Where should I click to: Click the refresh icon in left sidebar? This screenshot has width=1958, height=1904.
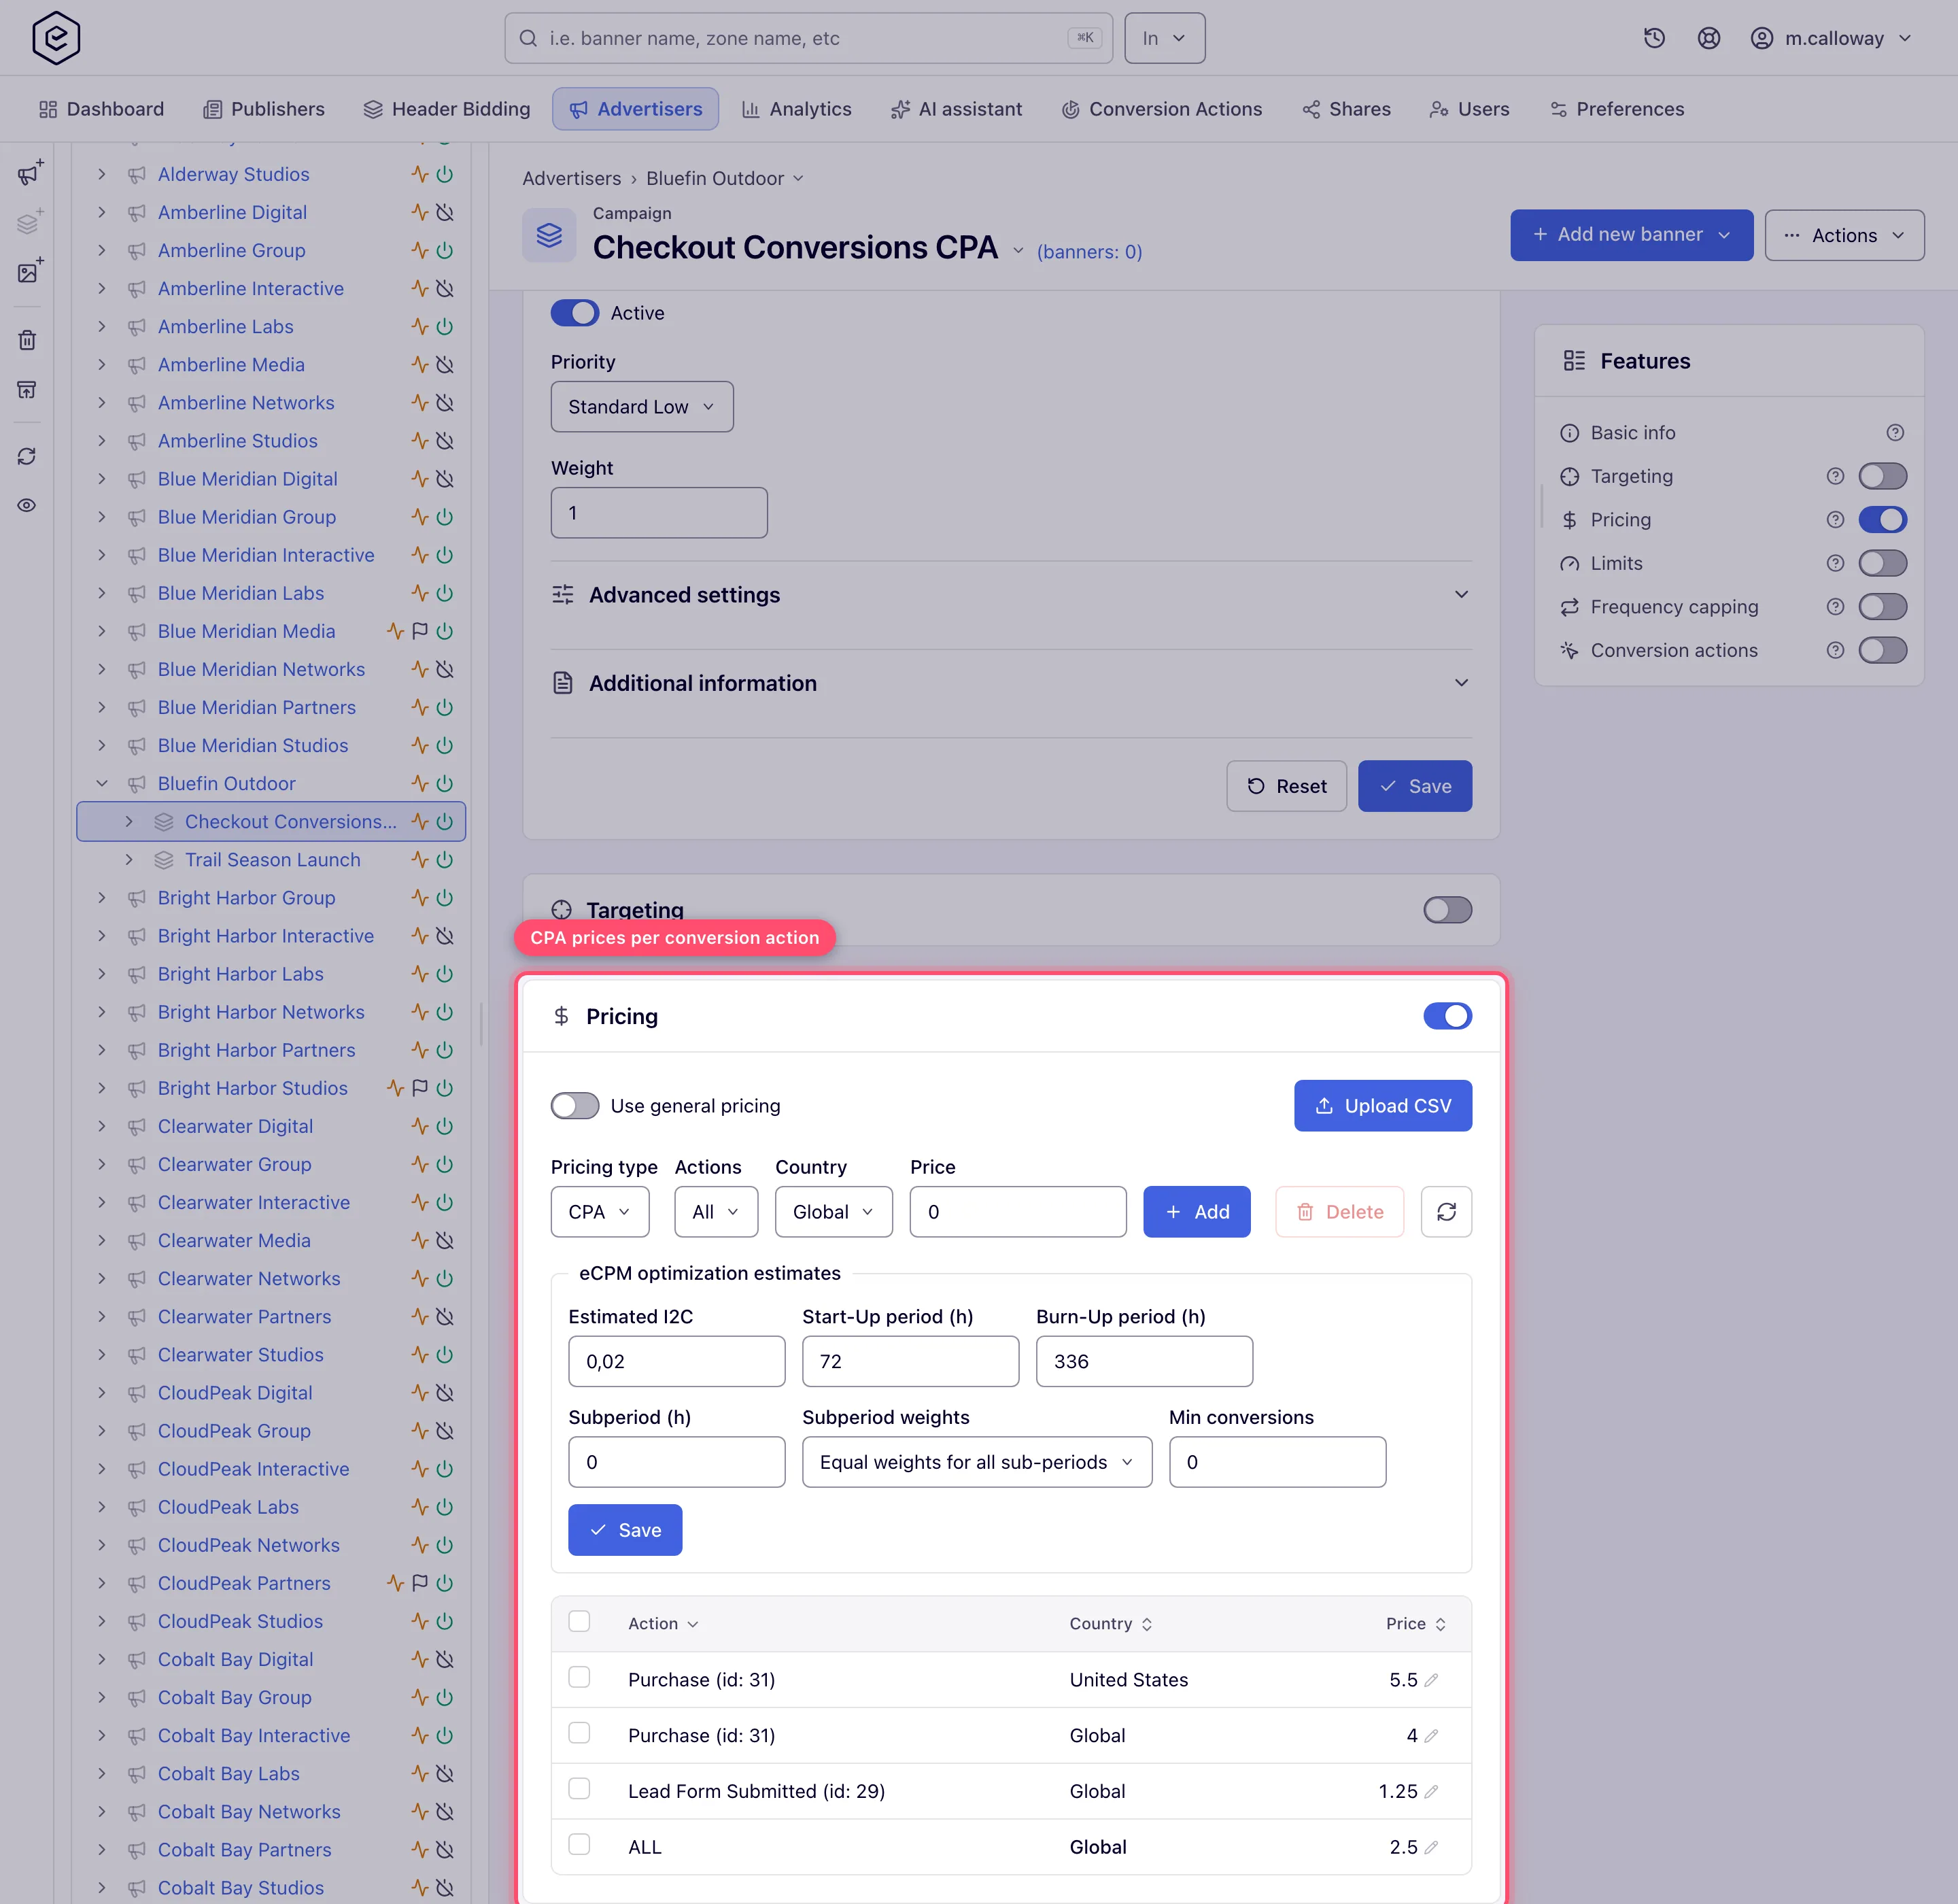pyautogui.click(x=27, y=456)
